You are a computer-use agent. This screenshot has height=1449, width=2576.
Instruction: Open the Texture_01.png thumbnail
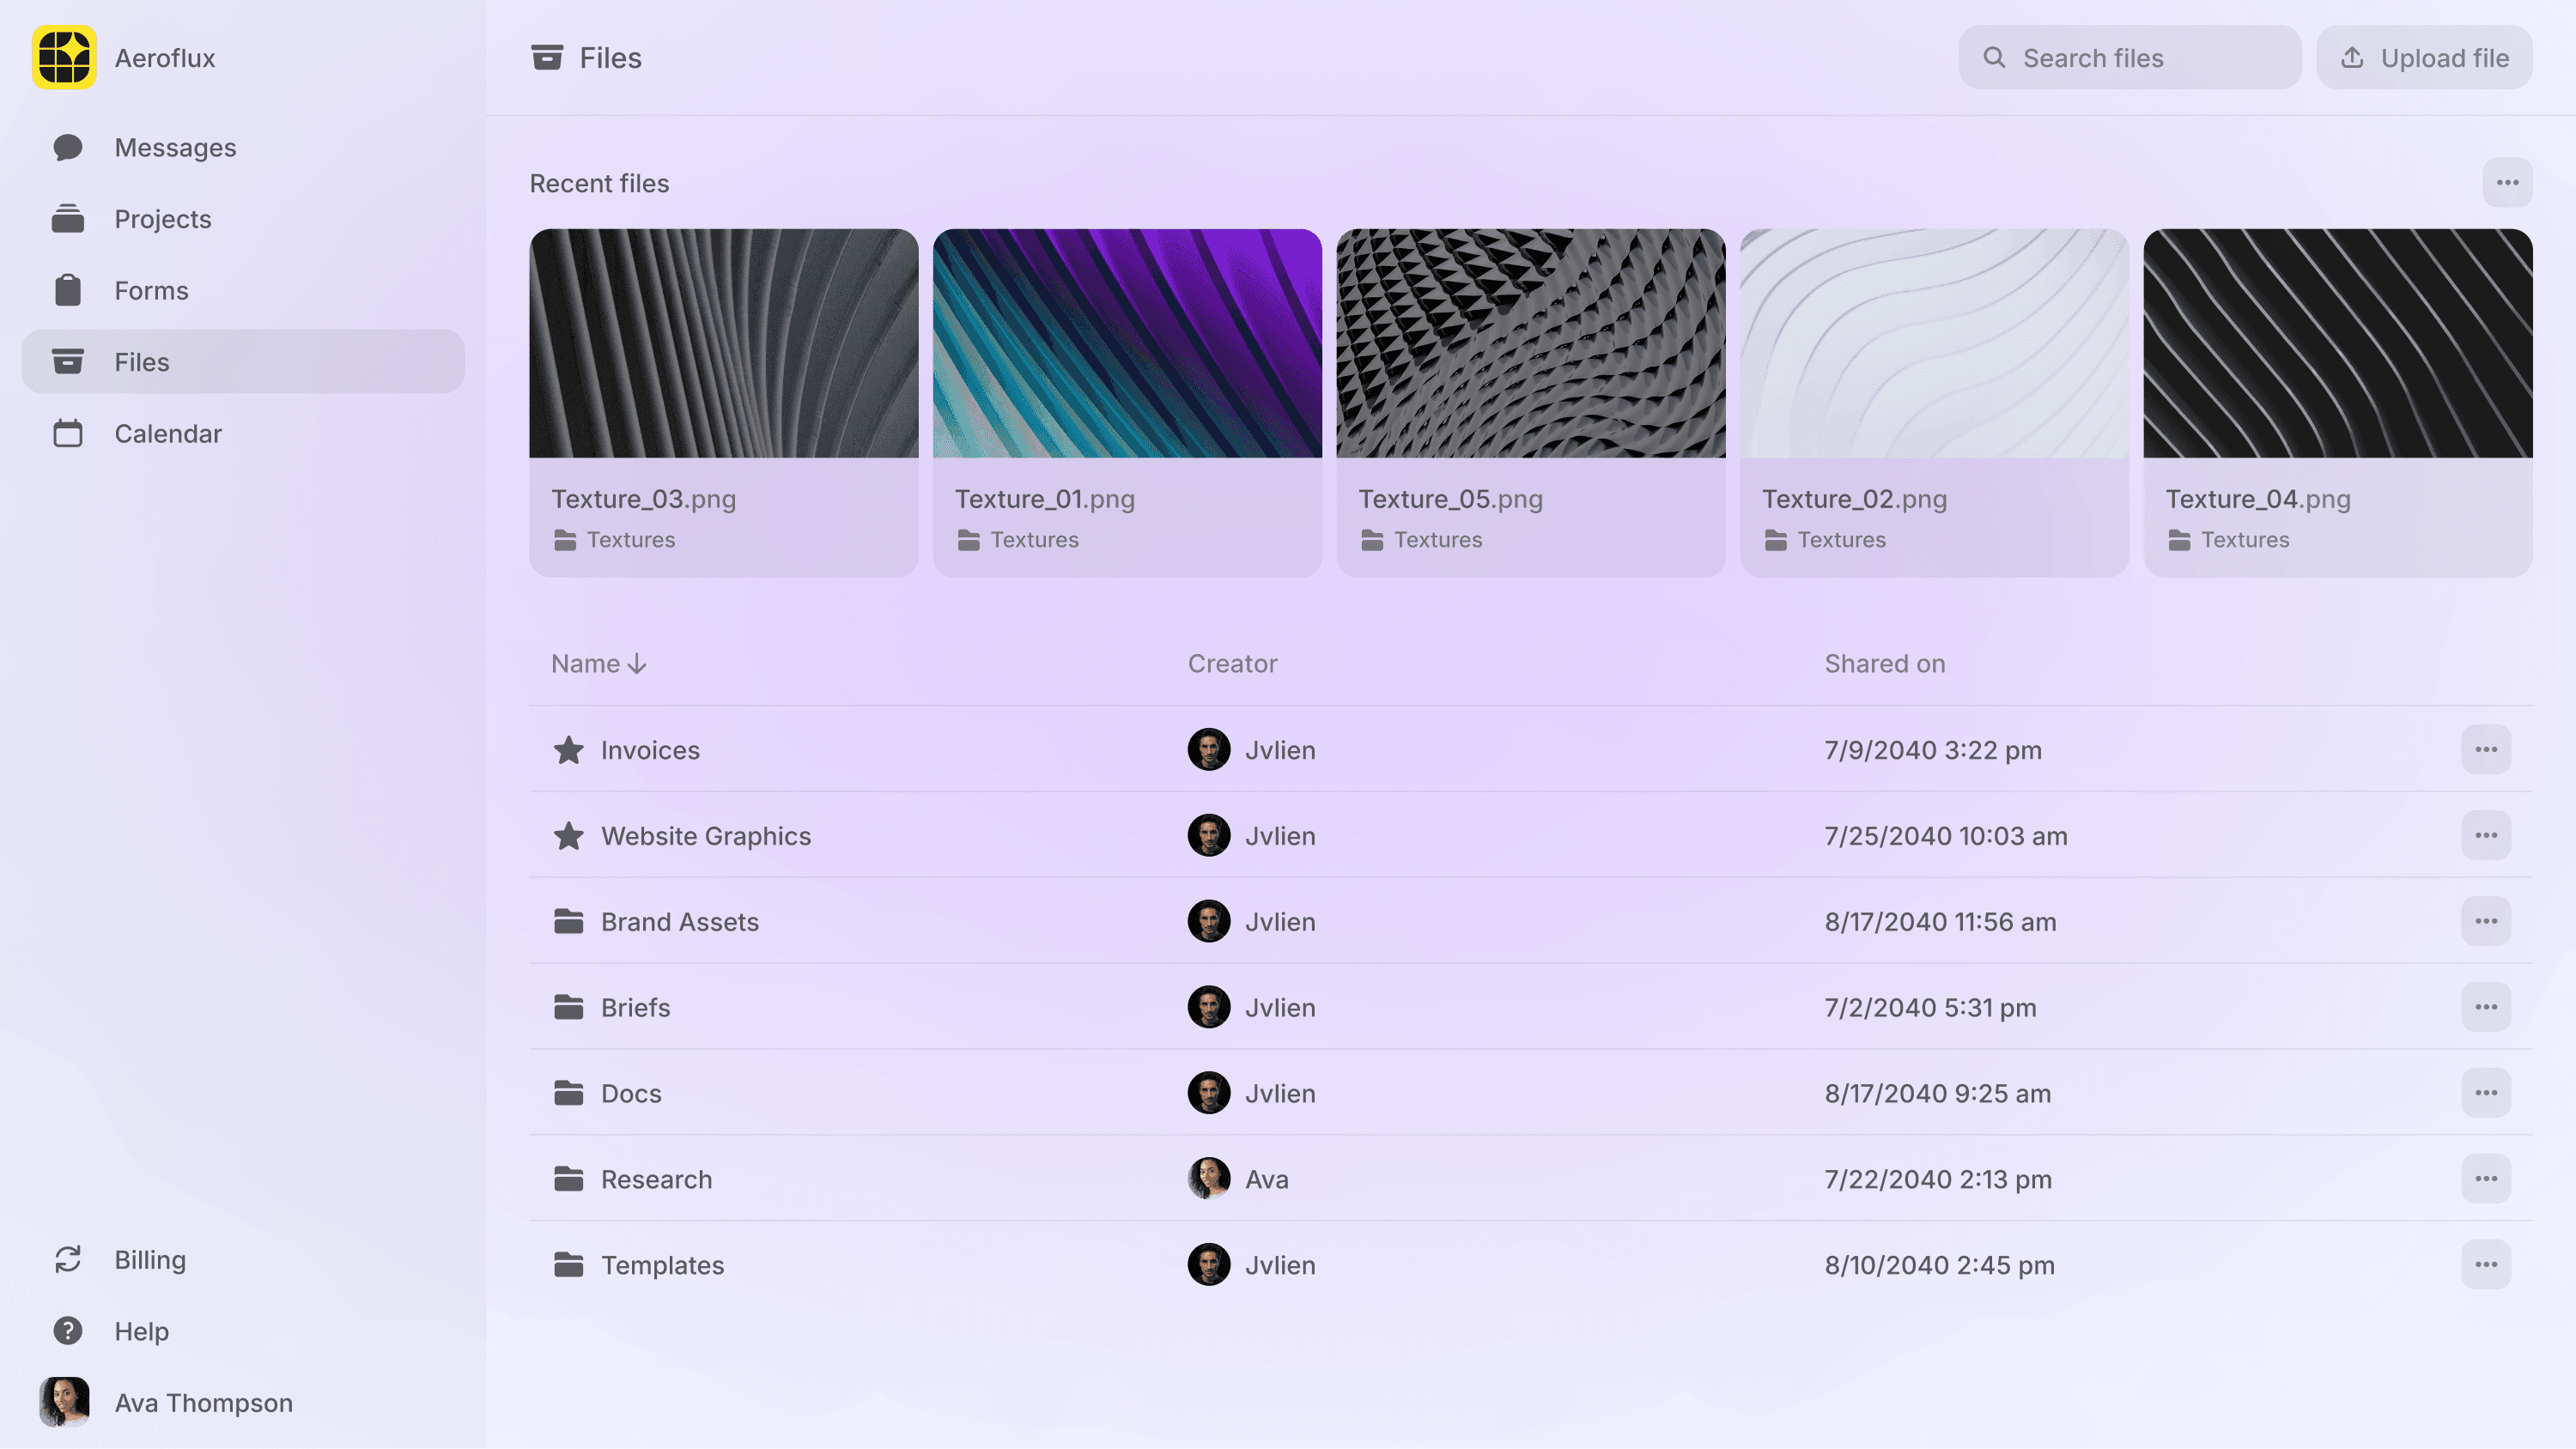tap(1127, 343)
